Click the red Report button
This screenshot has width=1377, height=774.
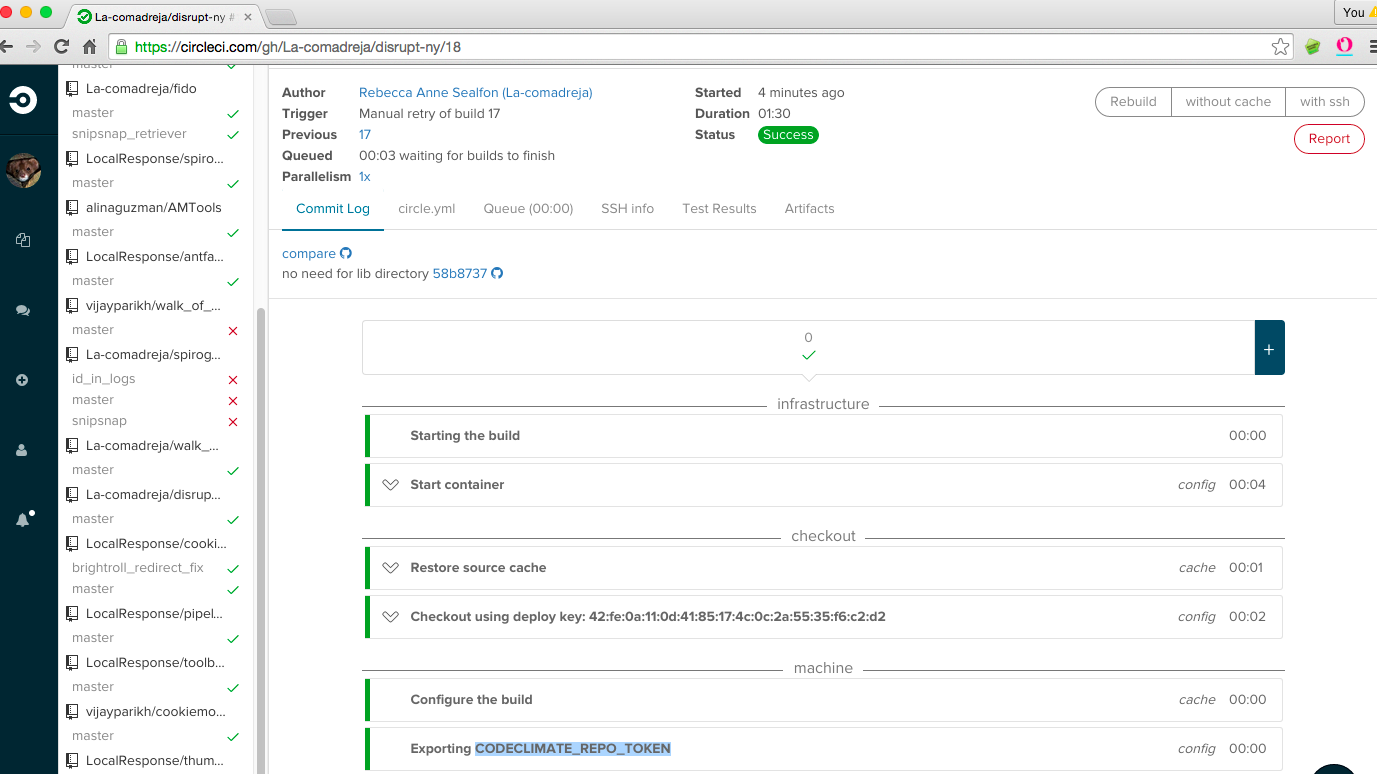click(1329, 139)
